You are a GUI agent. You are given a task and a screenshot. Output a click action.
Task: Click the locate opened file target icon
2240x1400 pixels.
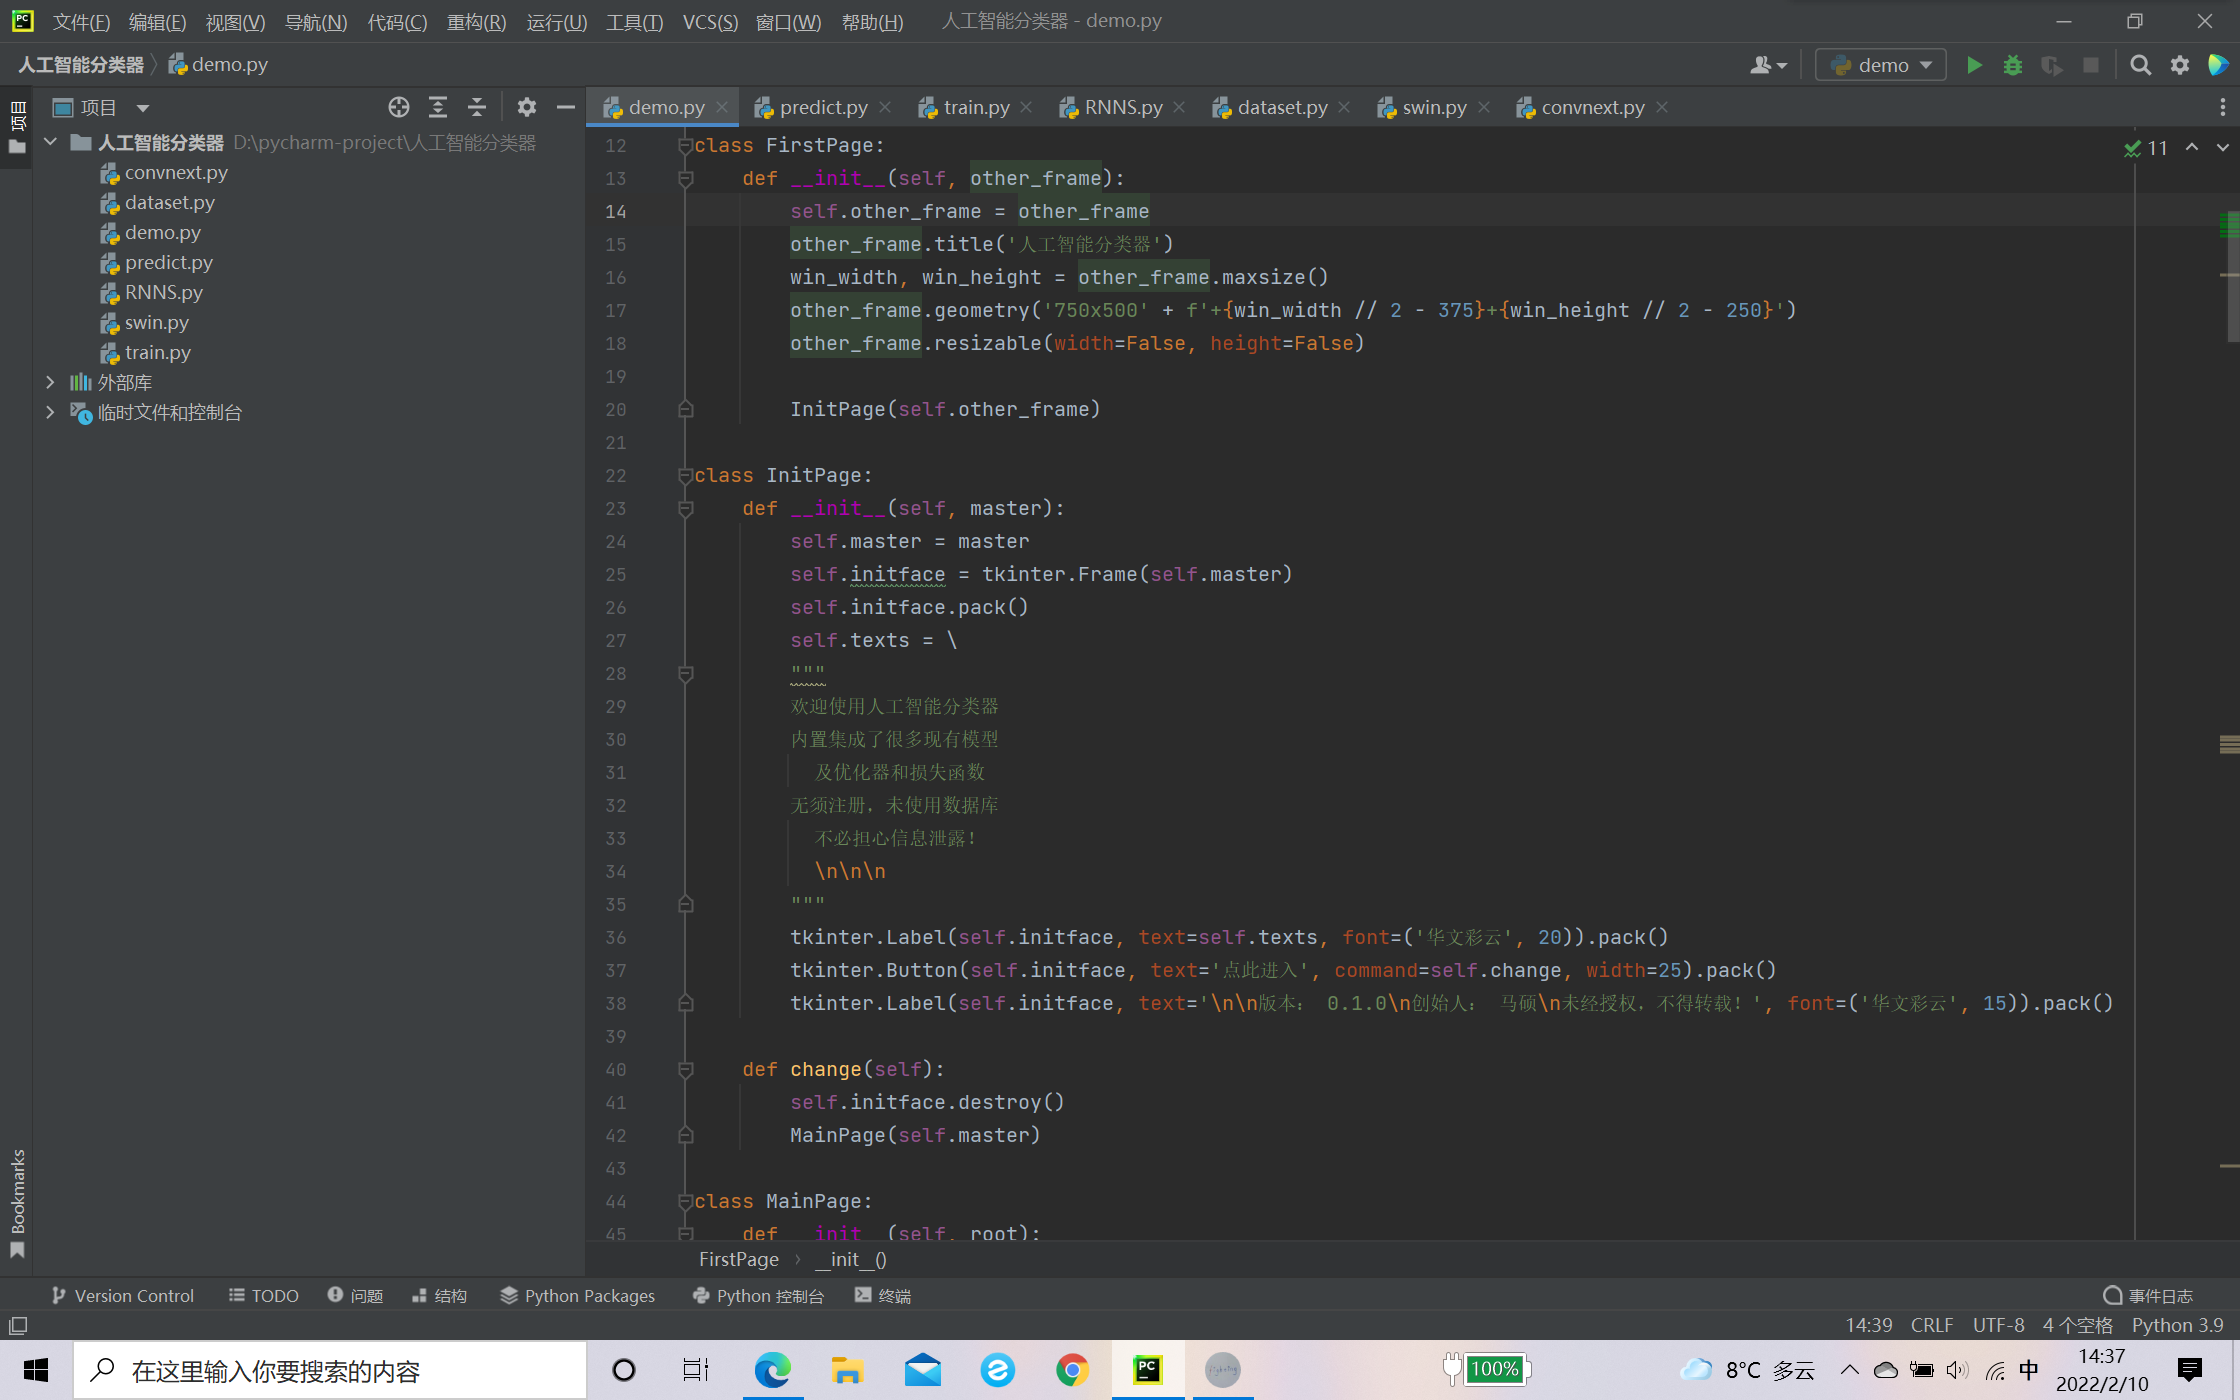click(399, 107)
